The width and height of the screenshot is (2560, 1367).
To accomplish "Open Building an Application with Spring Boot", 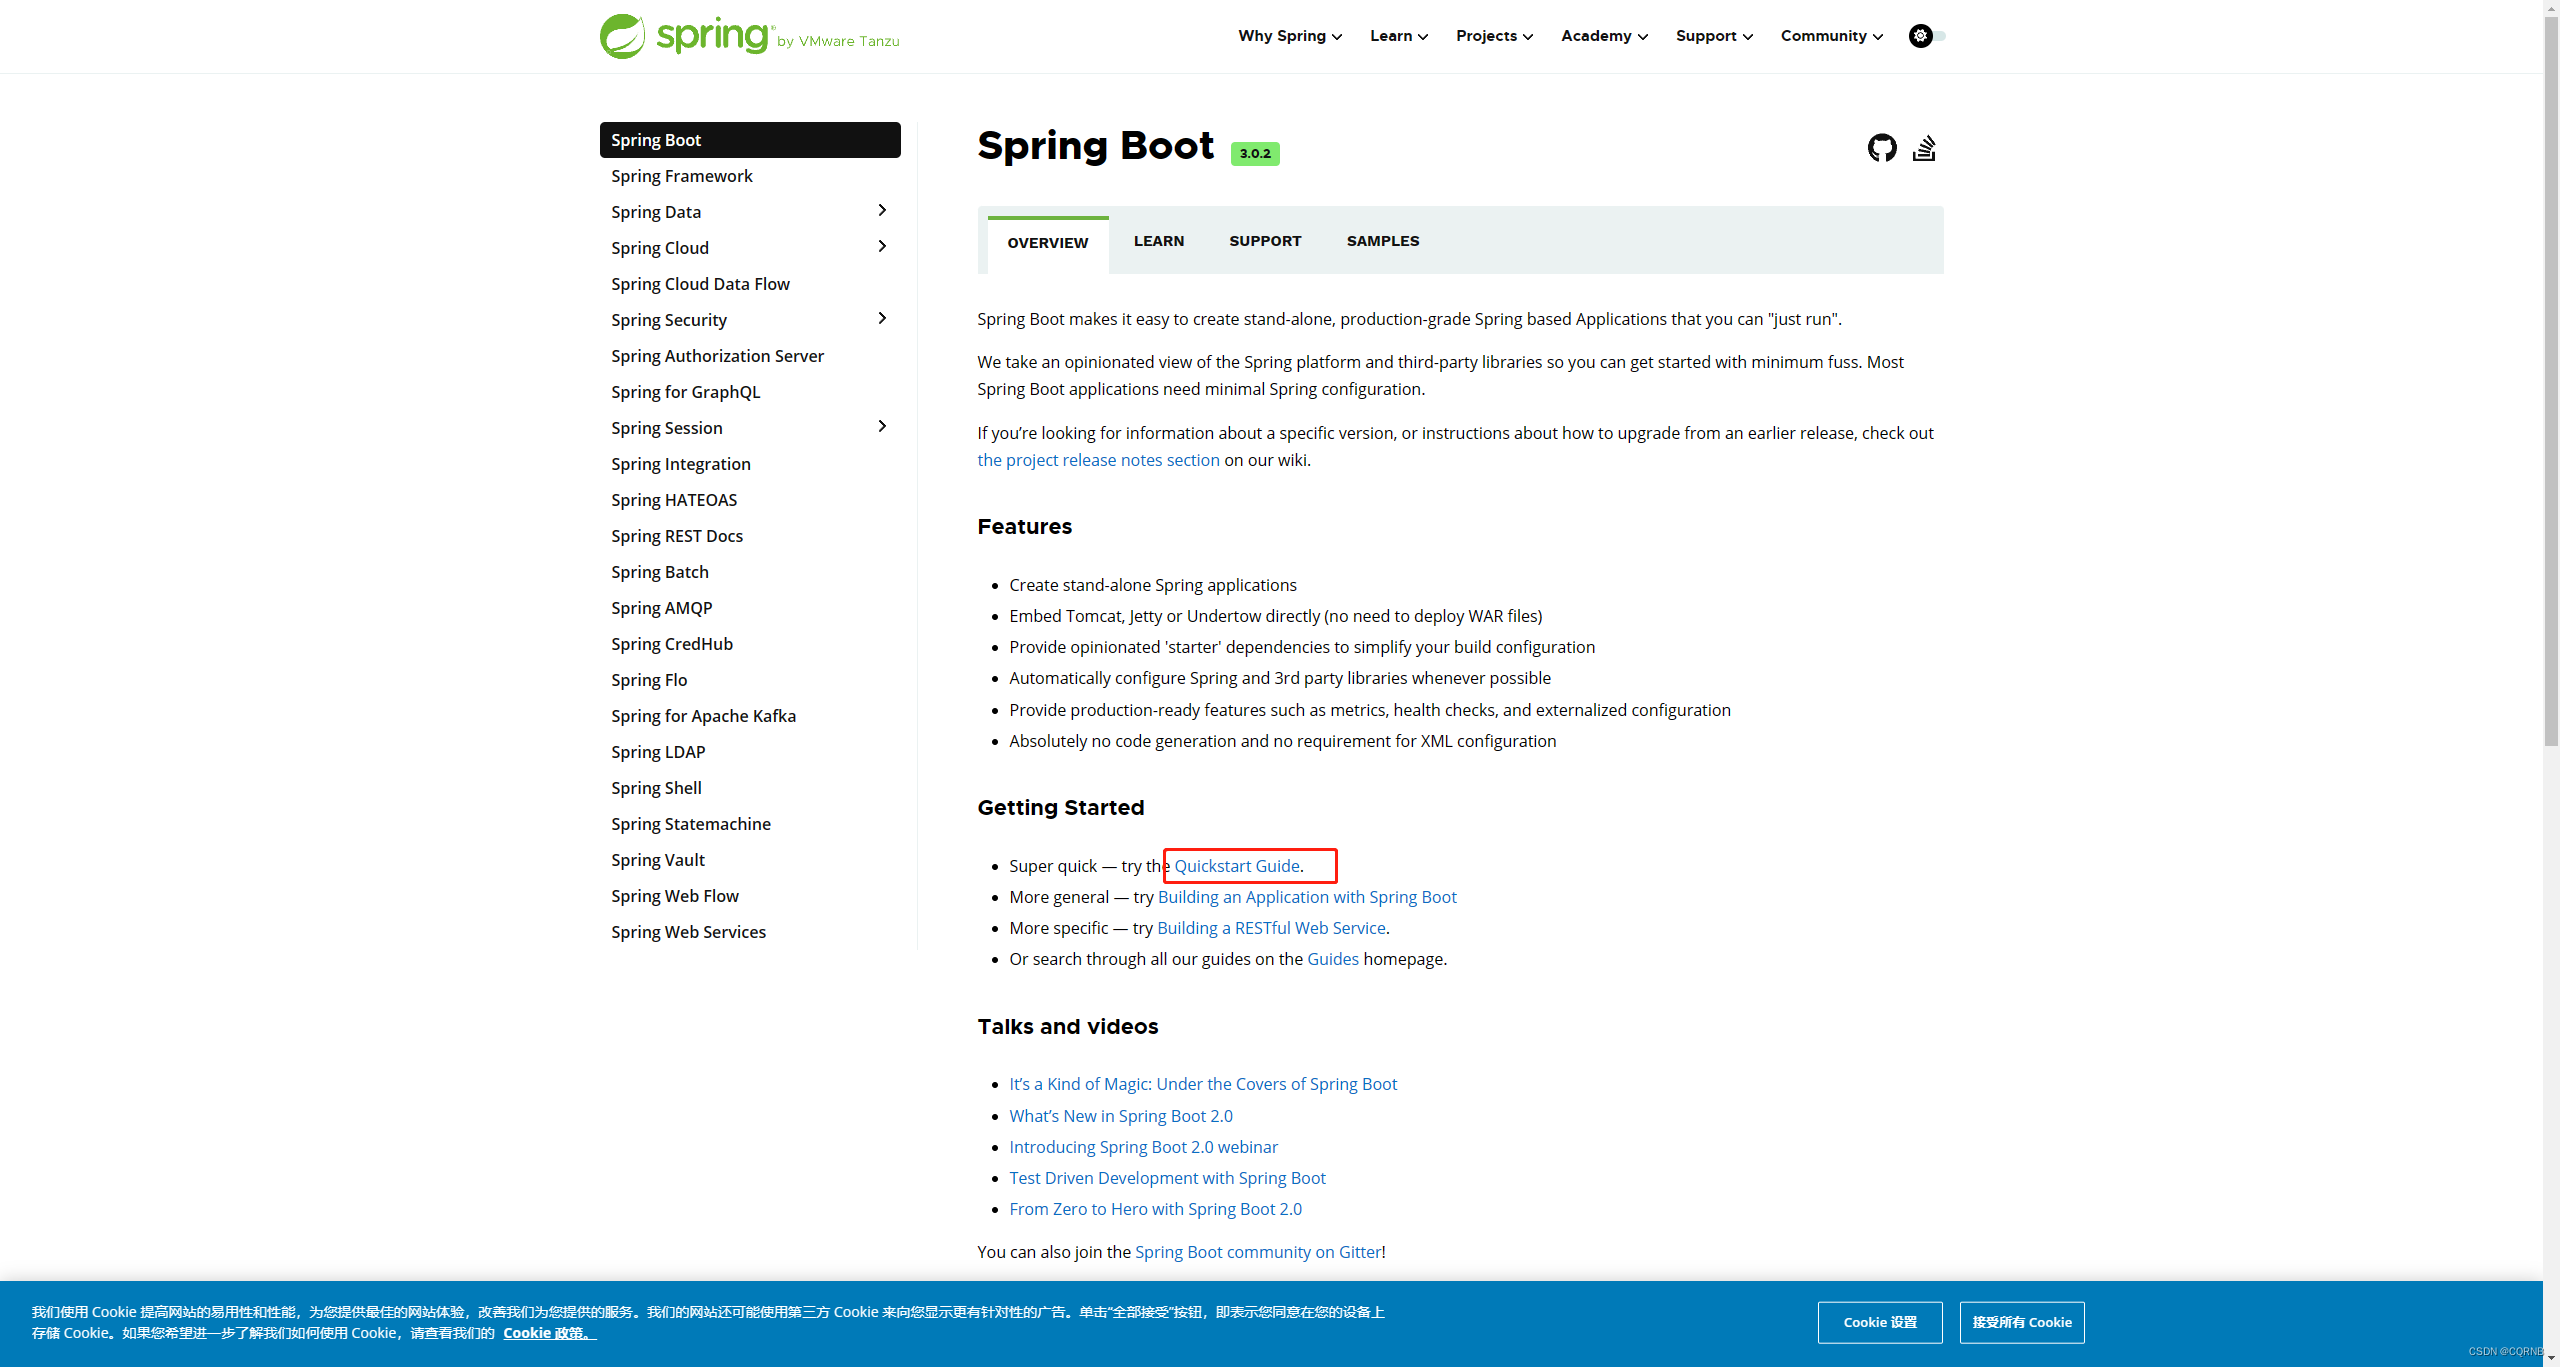I will click(1307, 897).
